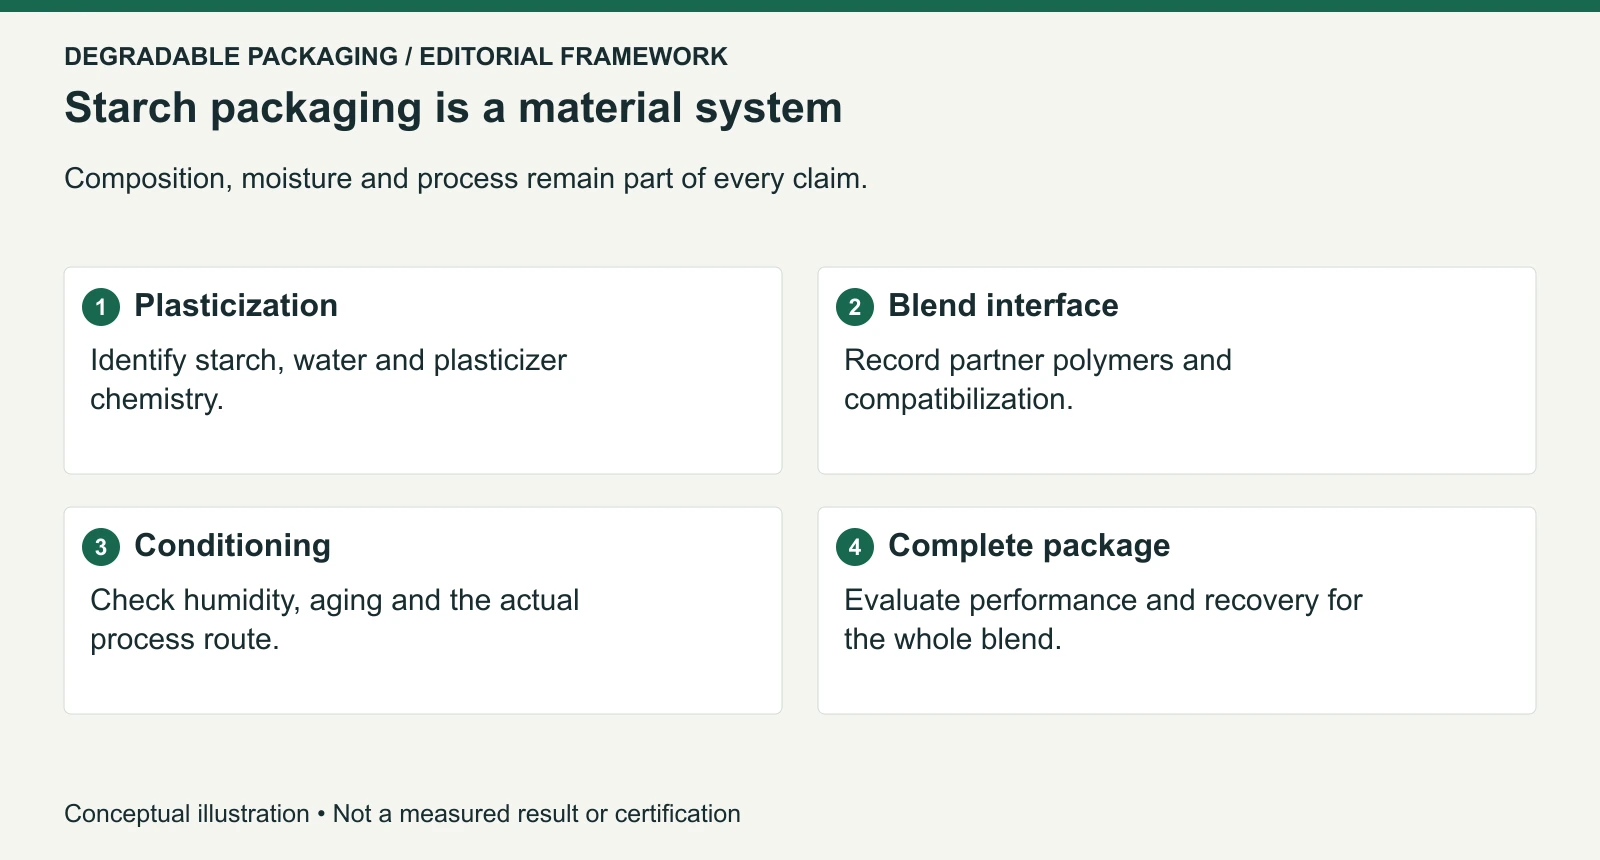Click the number 3 badge beside Conditioning
Image resolution: width=1600 pixels, height=860 pixels.
[101, 547]
